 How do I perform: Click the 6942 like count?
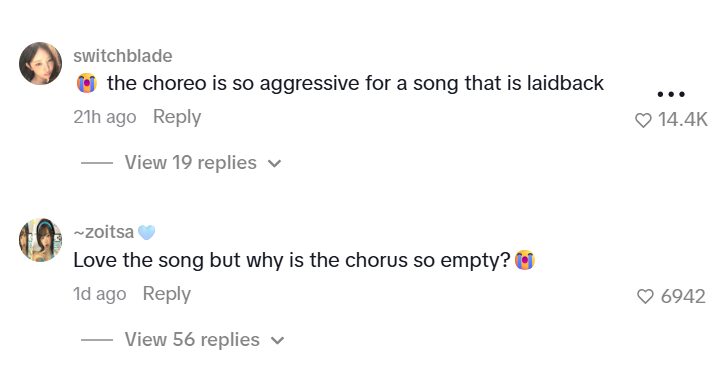(683, 297)
